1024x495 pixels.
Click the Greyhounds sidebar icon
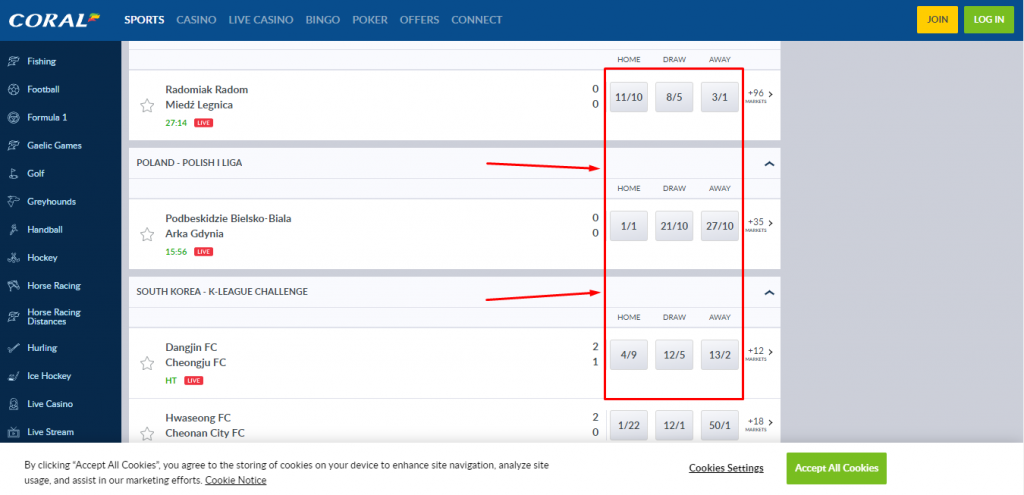14,201
